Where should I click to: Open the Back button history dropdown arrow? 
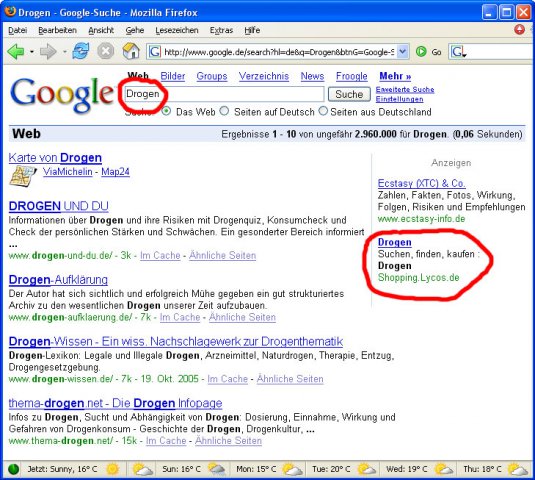pyautogui.click(x=32, y=52)
